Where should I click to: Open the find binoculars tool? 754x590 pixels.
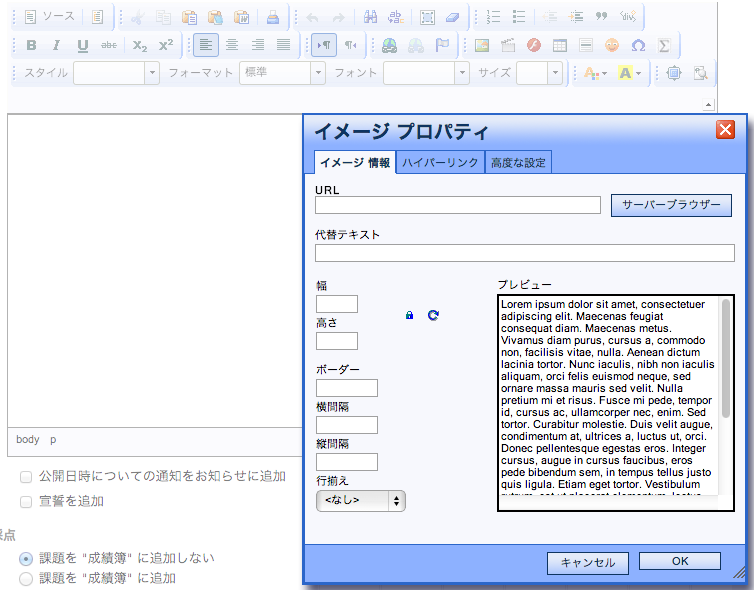point(370,17)
